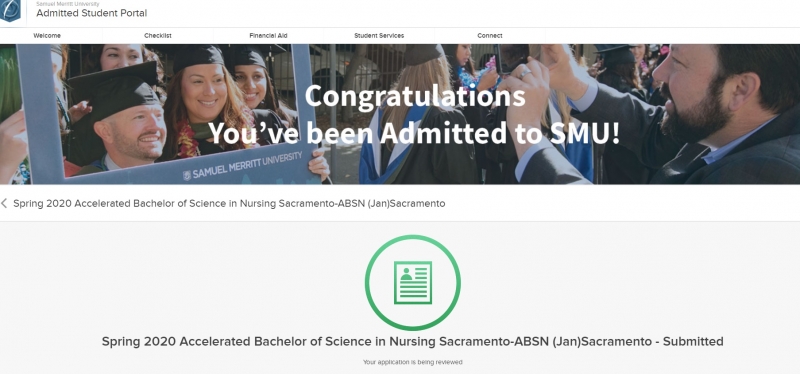Screen dimensions: 800x374
Task: Select the Spring 2020 ABSN Submitted heading
Action: 412,341
